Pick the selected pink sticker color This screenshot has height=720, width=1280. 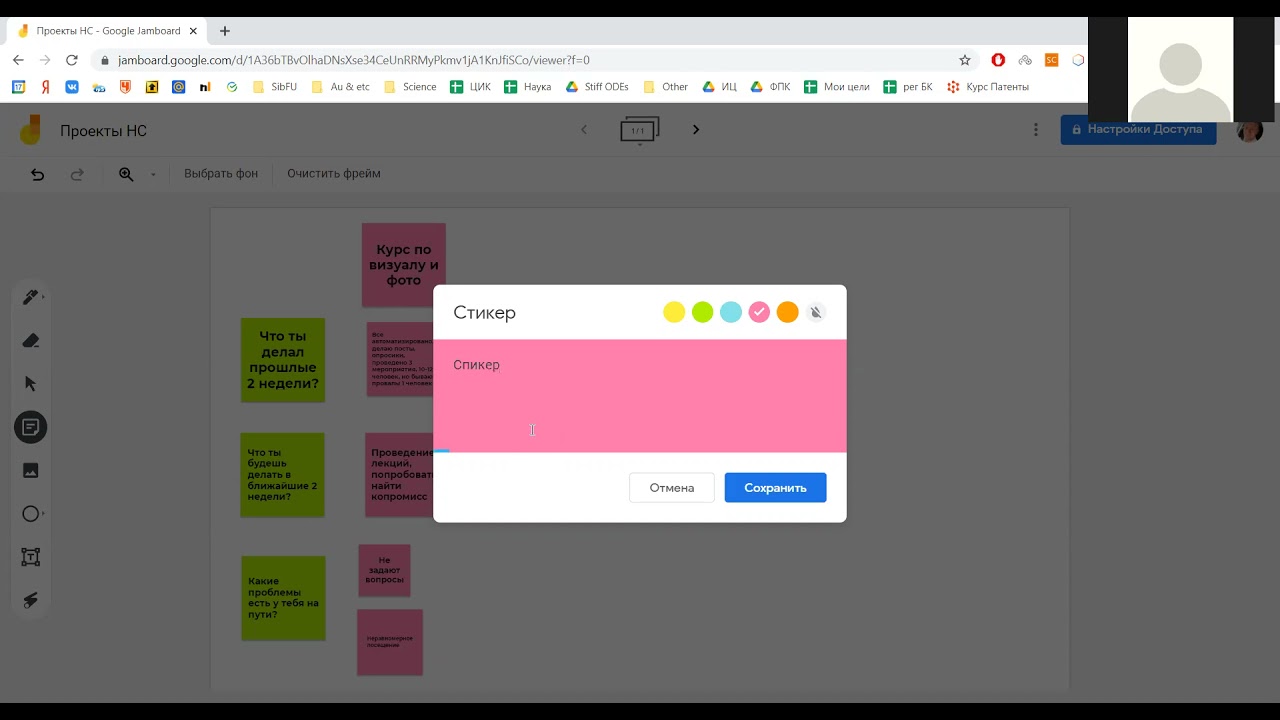coord(759,313)
